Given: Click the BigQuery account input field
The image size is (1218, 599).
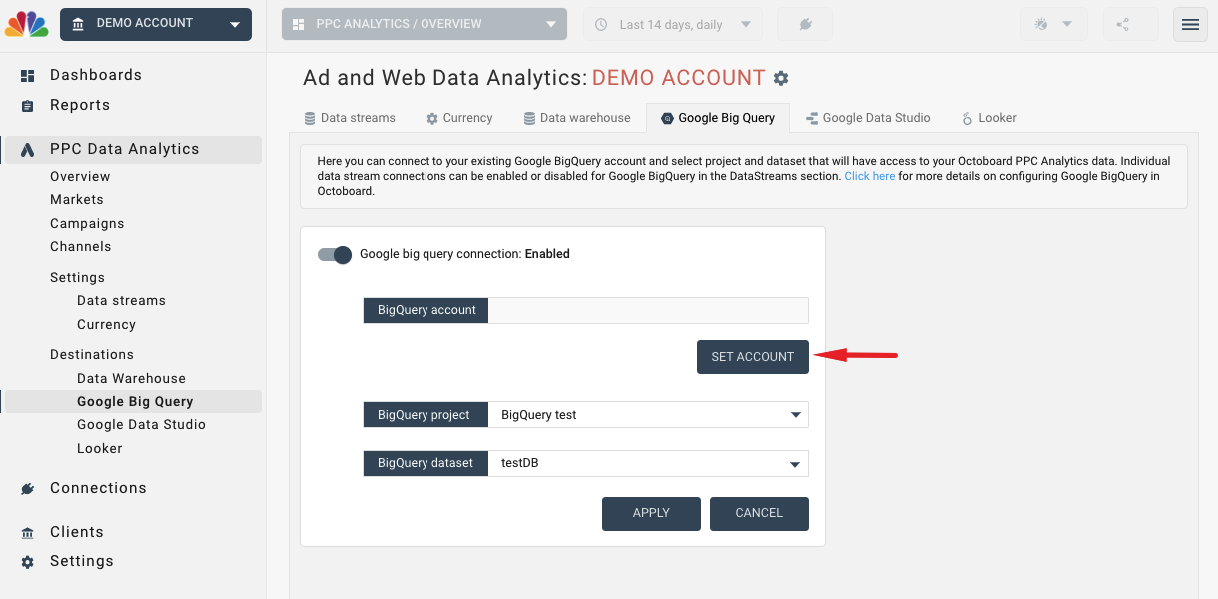Looking at the screenshot, I should pos(648,310).
